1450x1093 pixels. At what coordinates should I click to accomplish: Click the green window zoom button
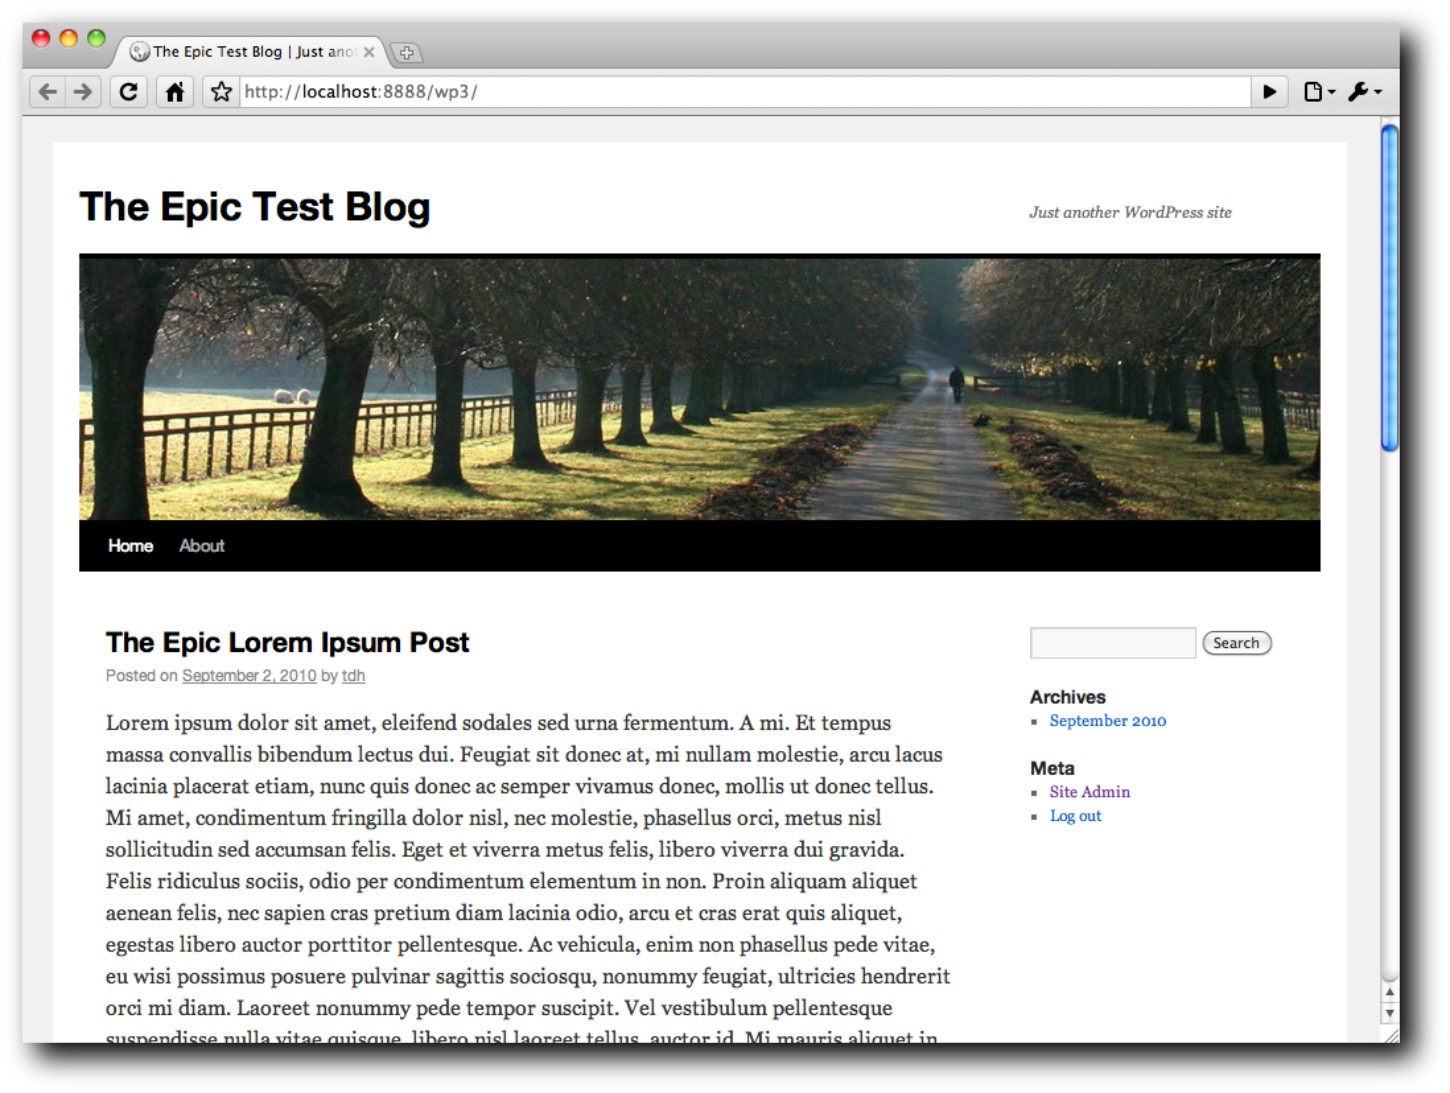[x=96, y=39]
